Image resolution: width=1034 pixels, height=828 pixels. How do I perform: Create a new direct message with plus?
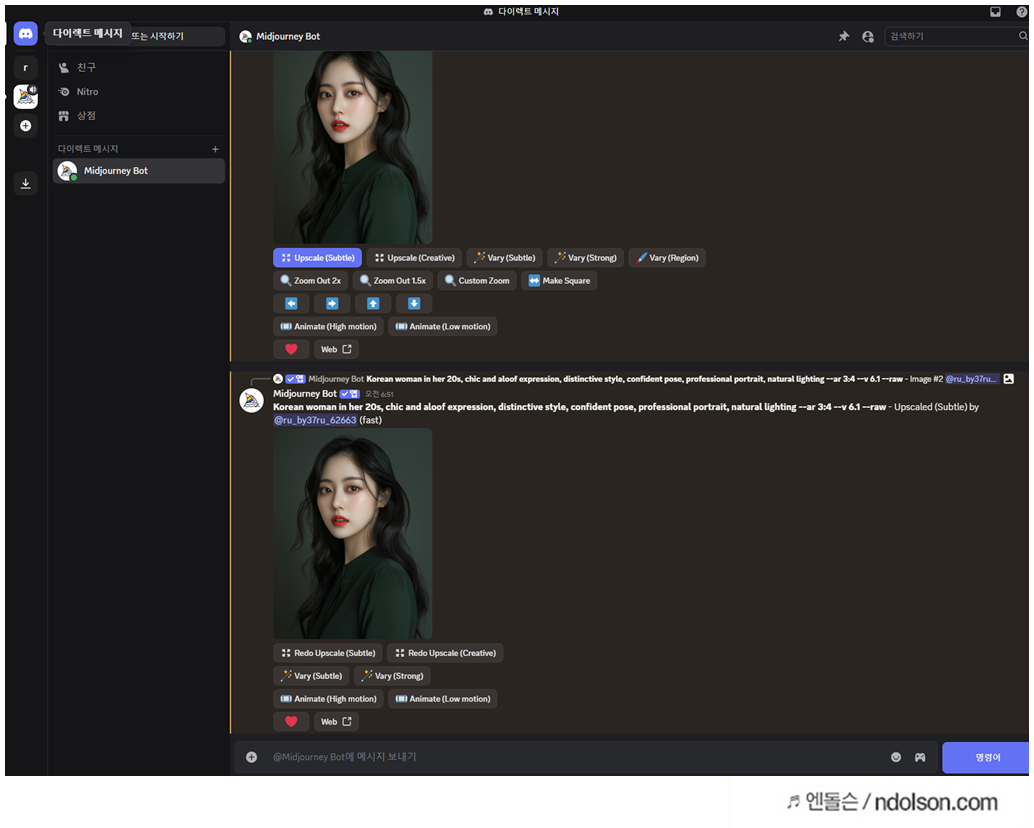215,149
